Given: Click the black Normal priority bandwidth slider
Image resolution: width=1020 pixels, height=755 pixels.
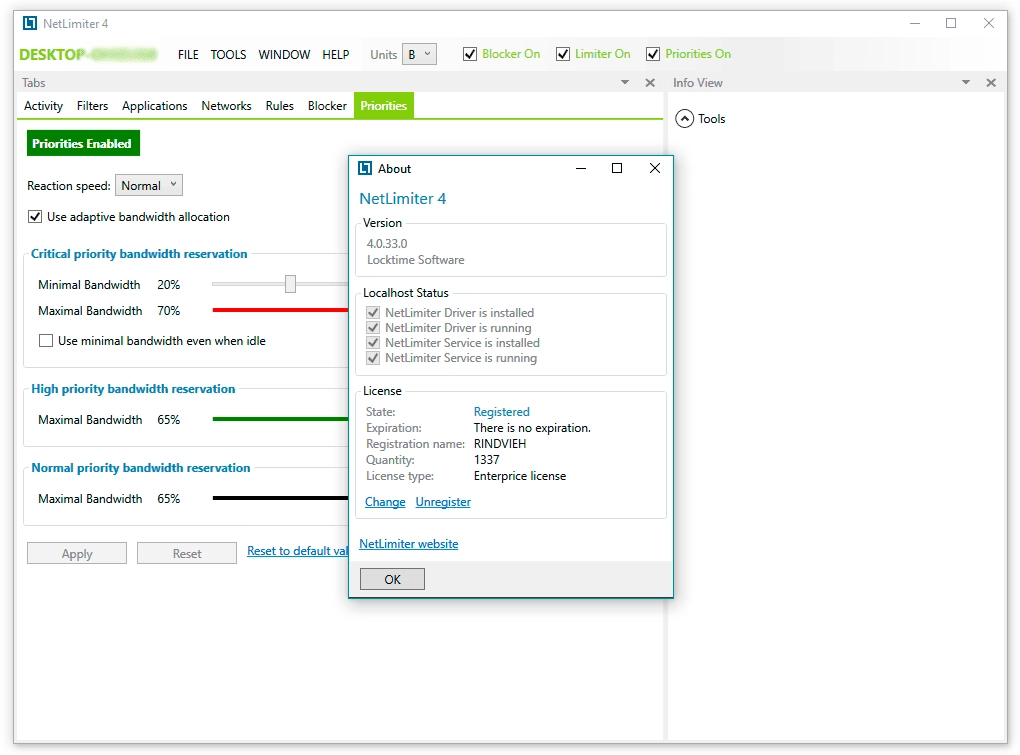Looking at the screenshot, I should pos(280,498).
